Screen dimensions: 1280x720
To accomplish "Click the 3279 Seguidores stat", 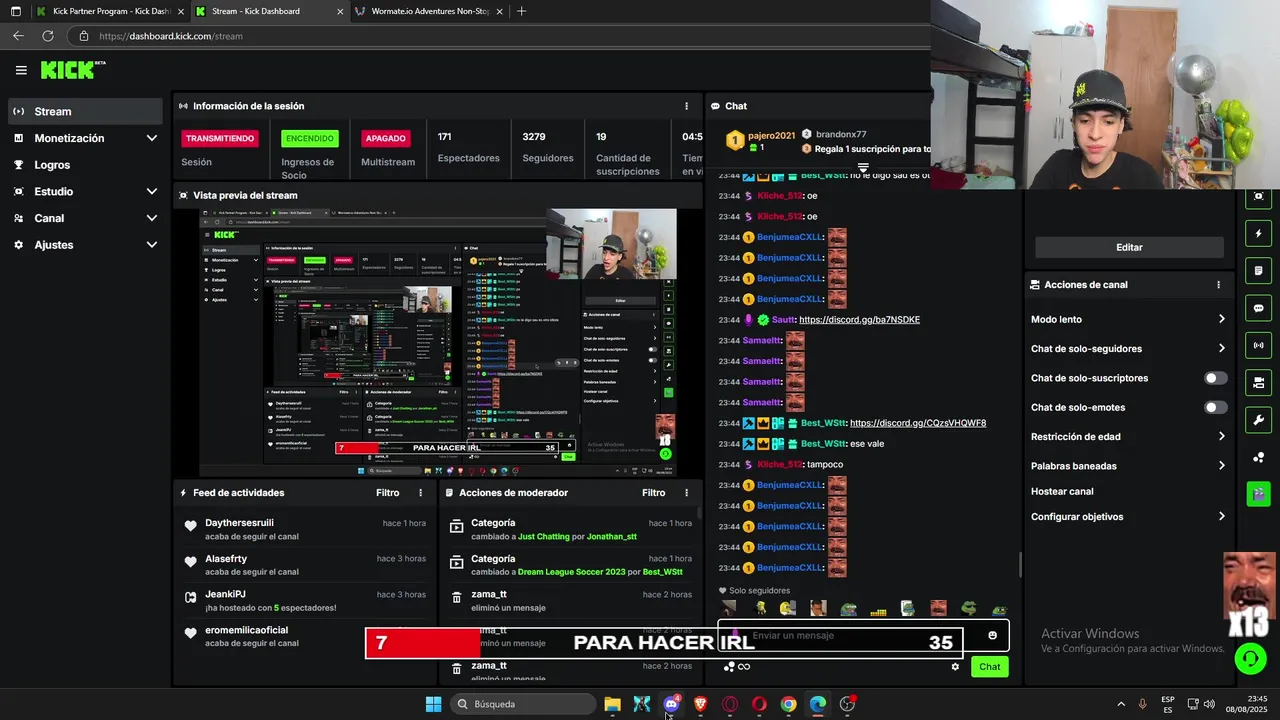I will coord(548,148).
